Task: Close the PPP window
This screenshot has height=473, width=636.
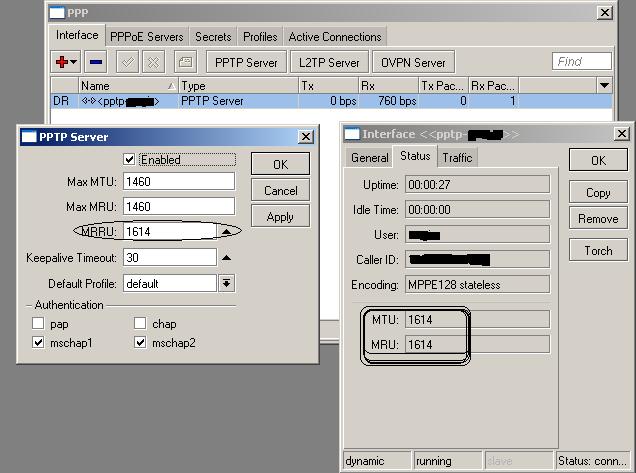Action: (604, 13)
